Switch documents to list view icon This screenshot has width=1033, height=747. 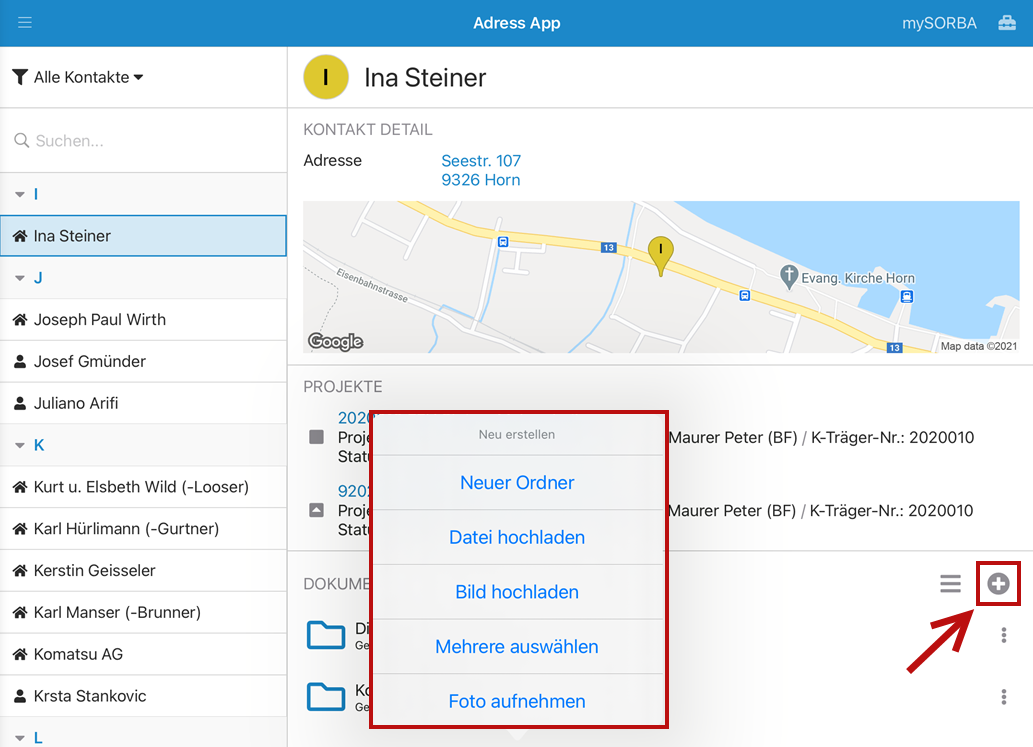[x=950, y=584]
